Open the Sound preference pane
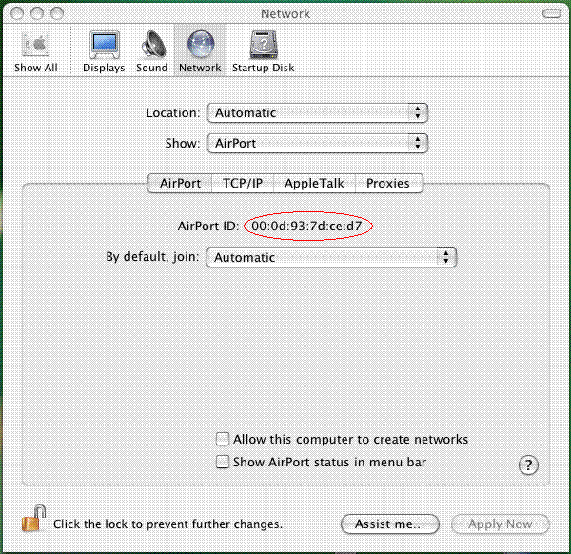Viewport: 571px width, 554px height. pos(152,52)
